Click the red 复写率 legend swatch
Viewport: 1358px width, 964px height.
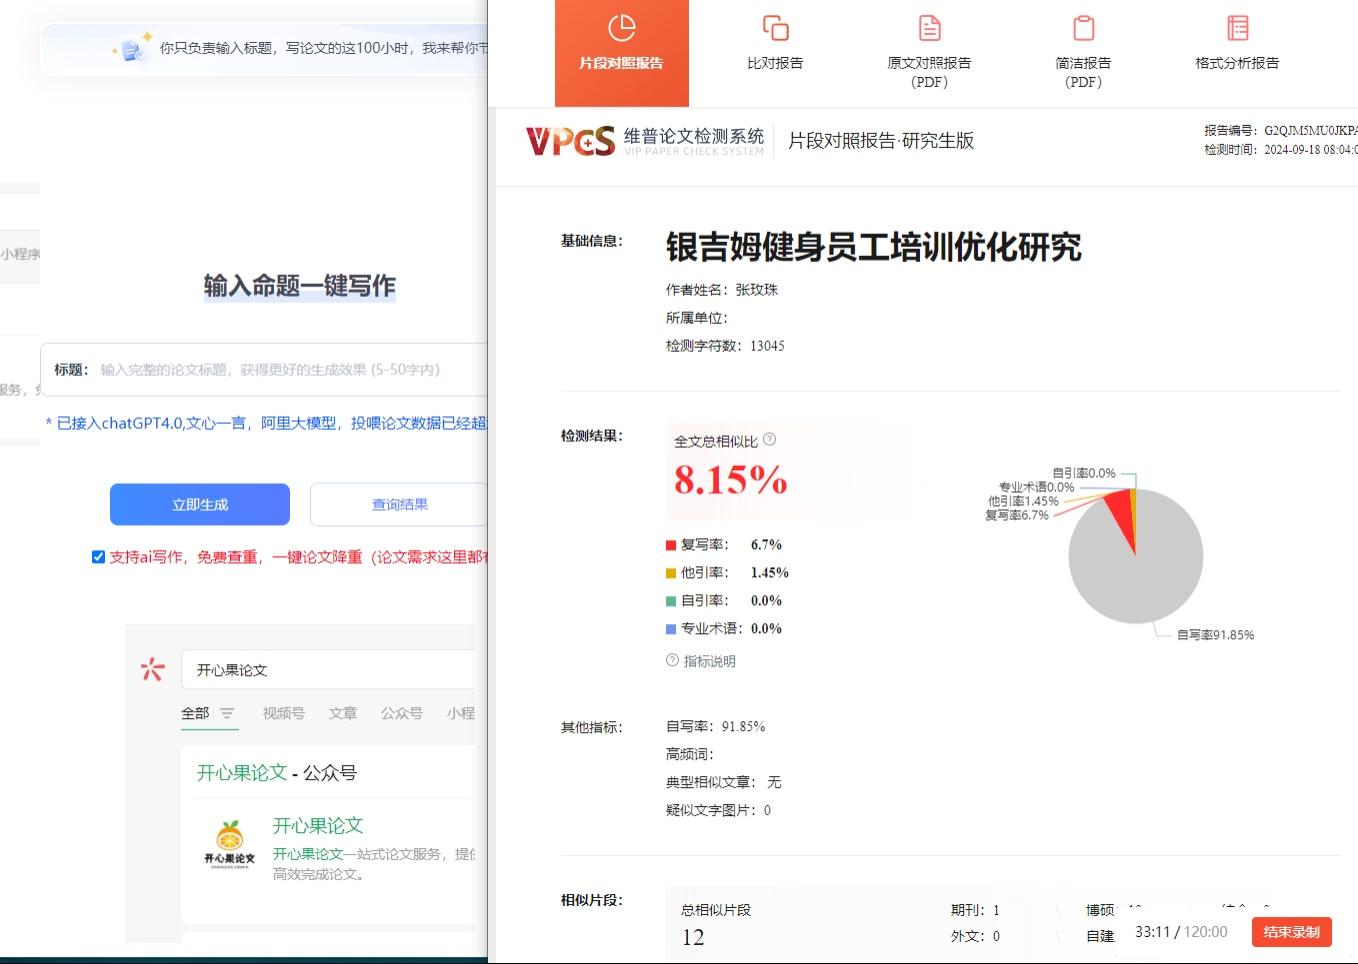pyautogui.click(x=671, y=545)
